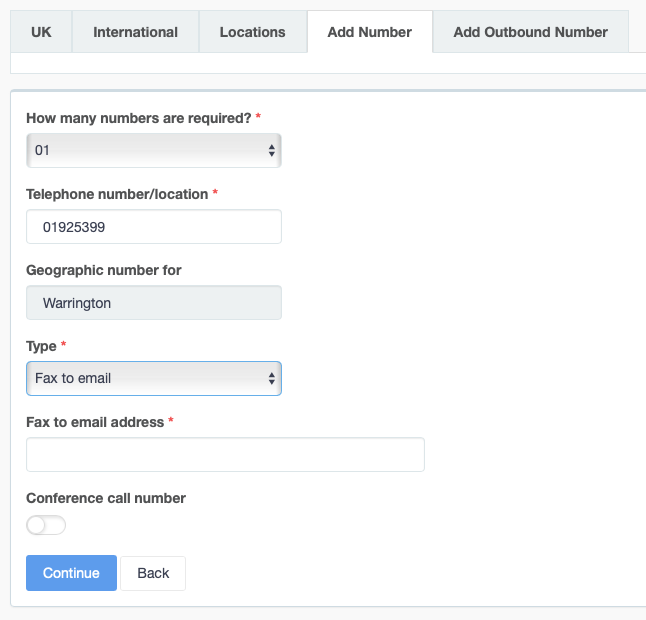
Task: Open the International tab
Action: (135, 32)
